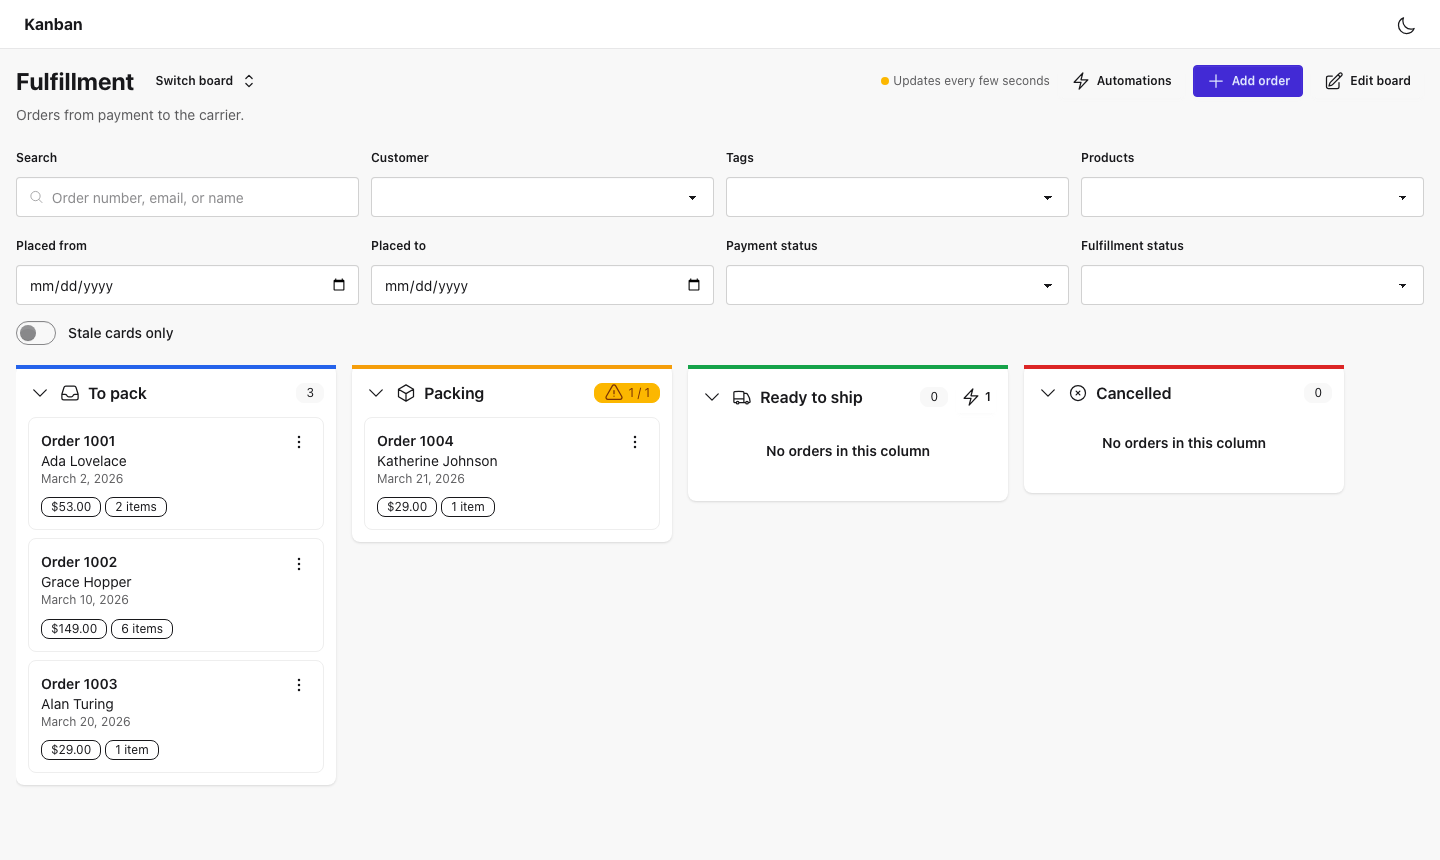Image resolution: width=1440 pixels, height=860 pixels.
Task: Click the box icon of Packing column
Action: 406,393
